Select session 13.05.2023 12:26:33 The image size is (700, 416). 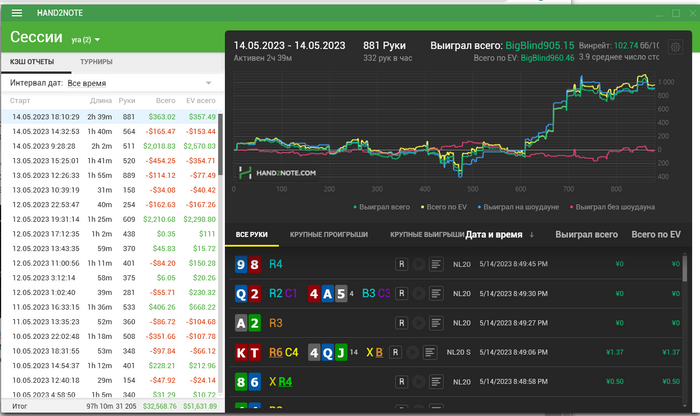(110, 175)
